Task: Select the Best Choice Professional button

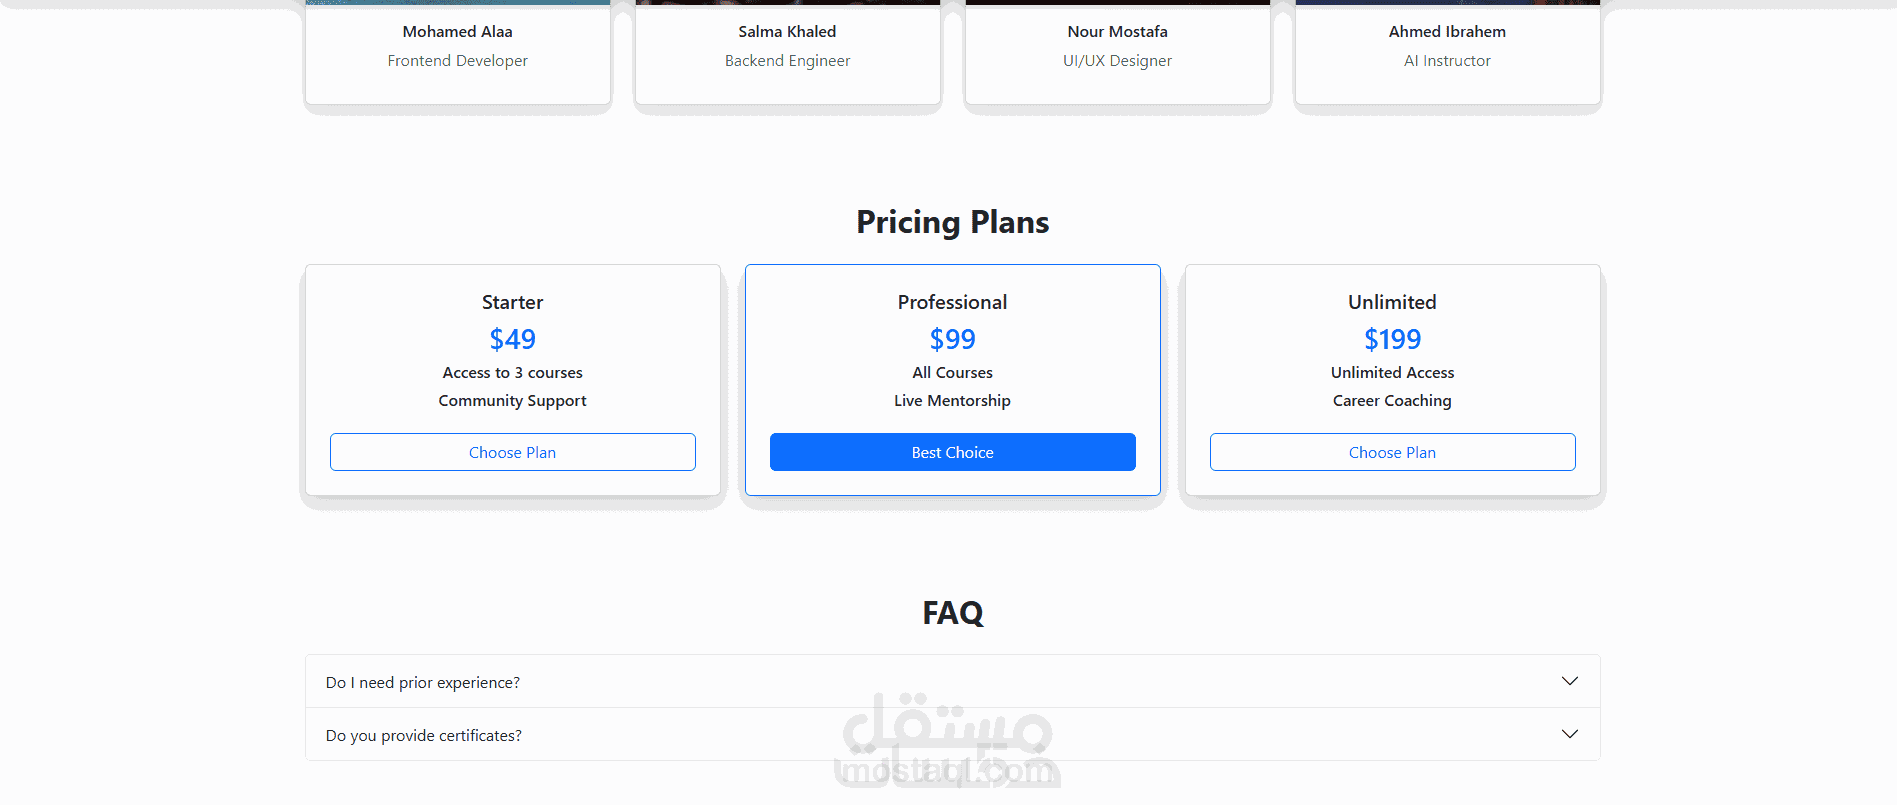Action: tap(952, 452)
